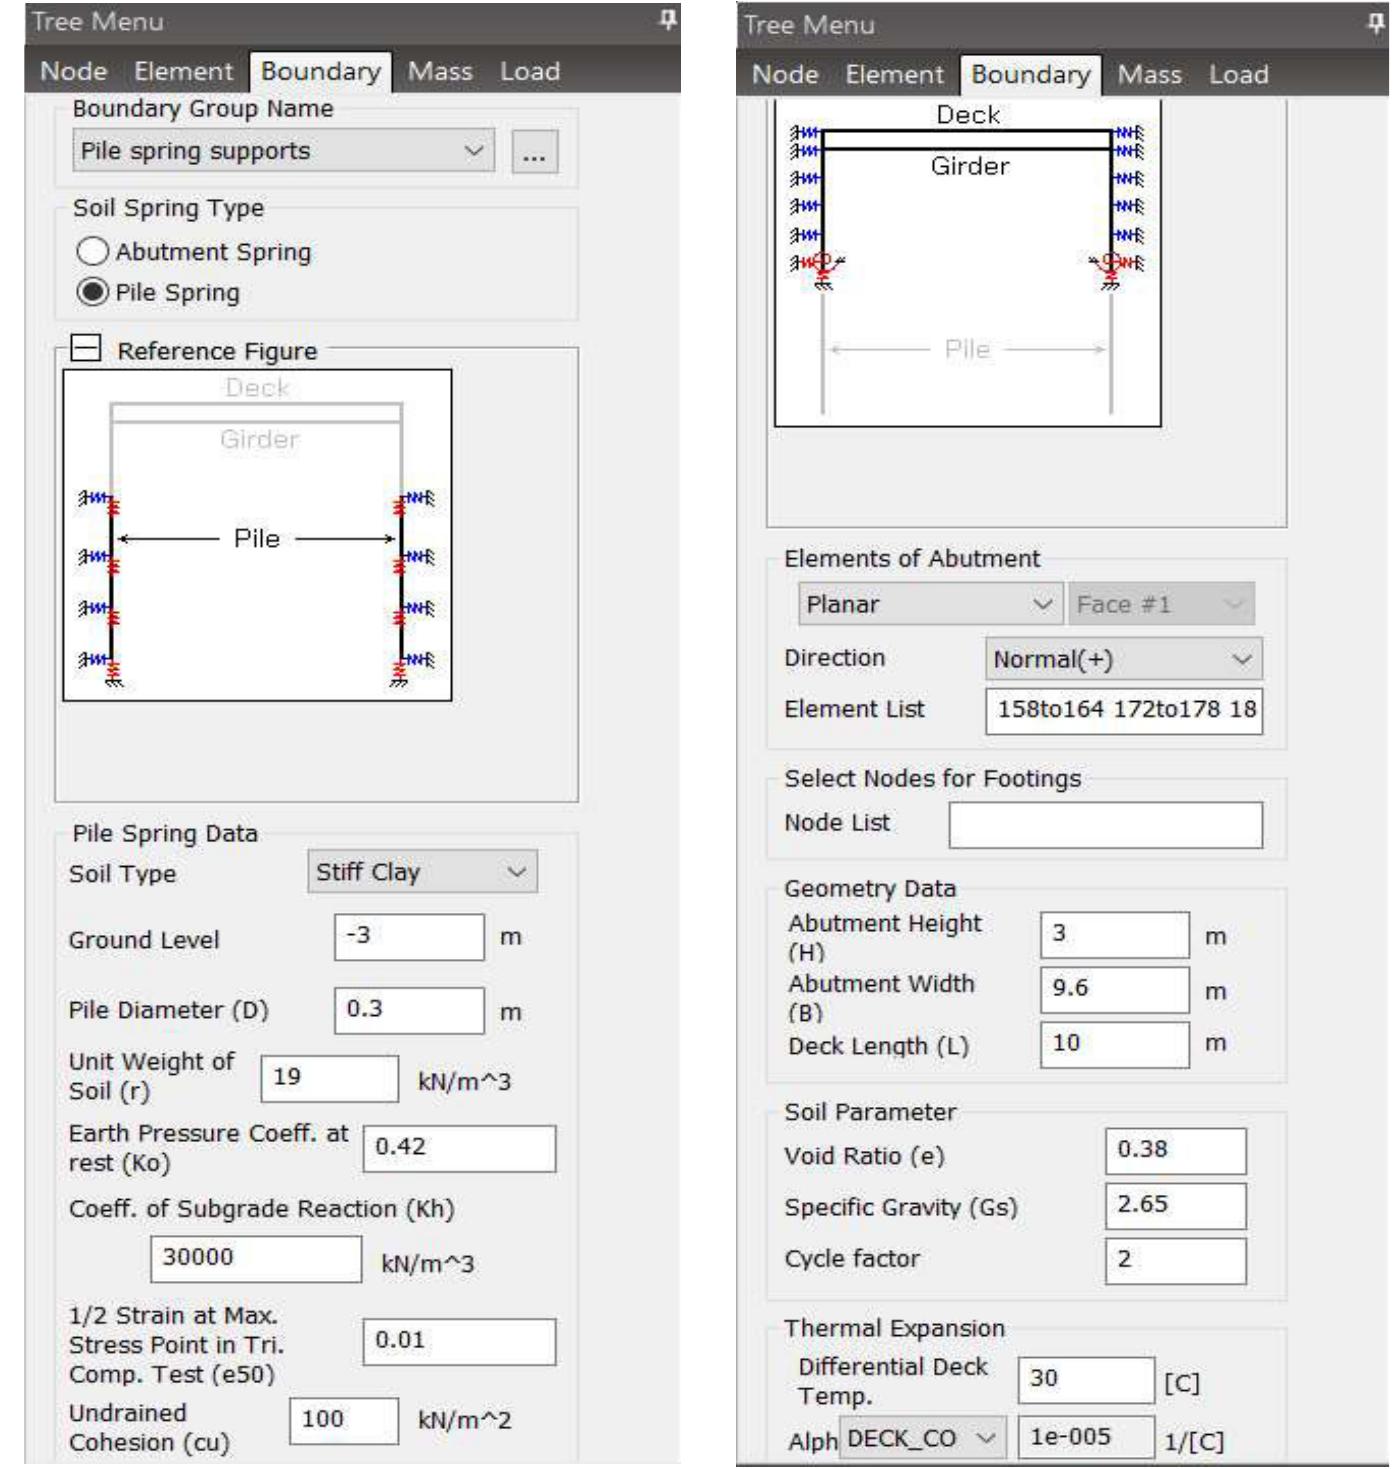Image resolution: width=1398 pixels, height=1469 pixels.
Task: Switch to Element tab in right Tree Menu
Action: click(x=894, y=75)
